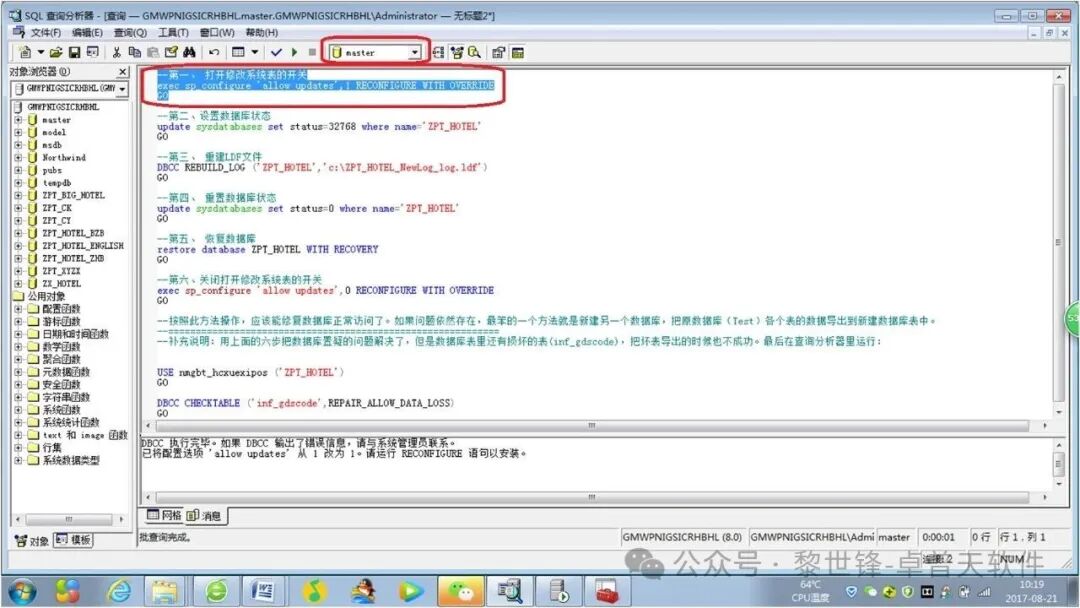1080x608 pixels.
Task: Click the Open file folder icon
Action: [56, 52]
